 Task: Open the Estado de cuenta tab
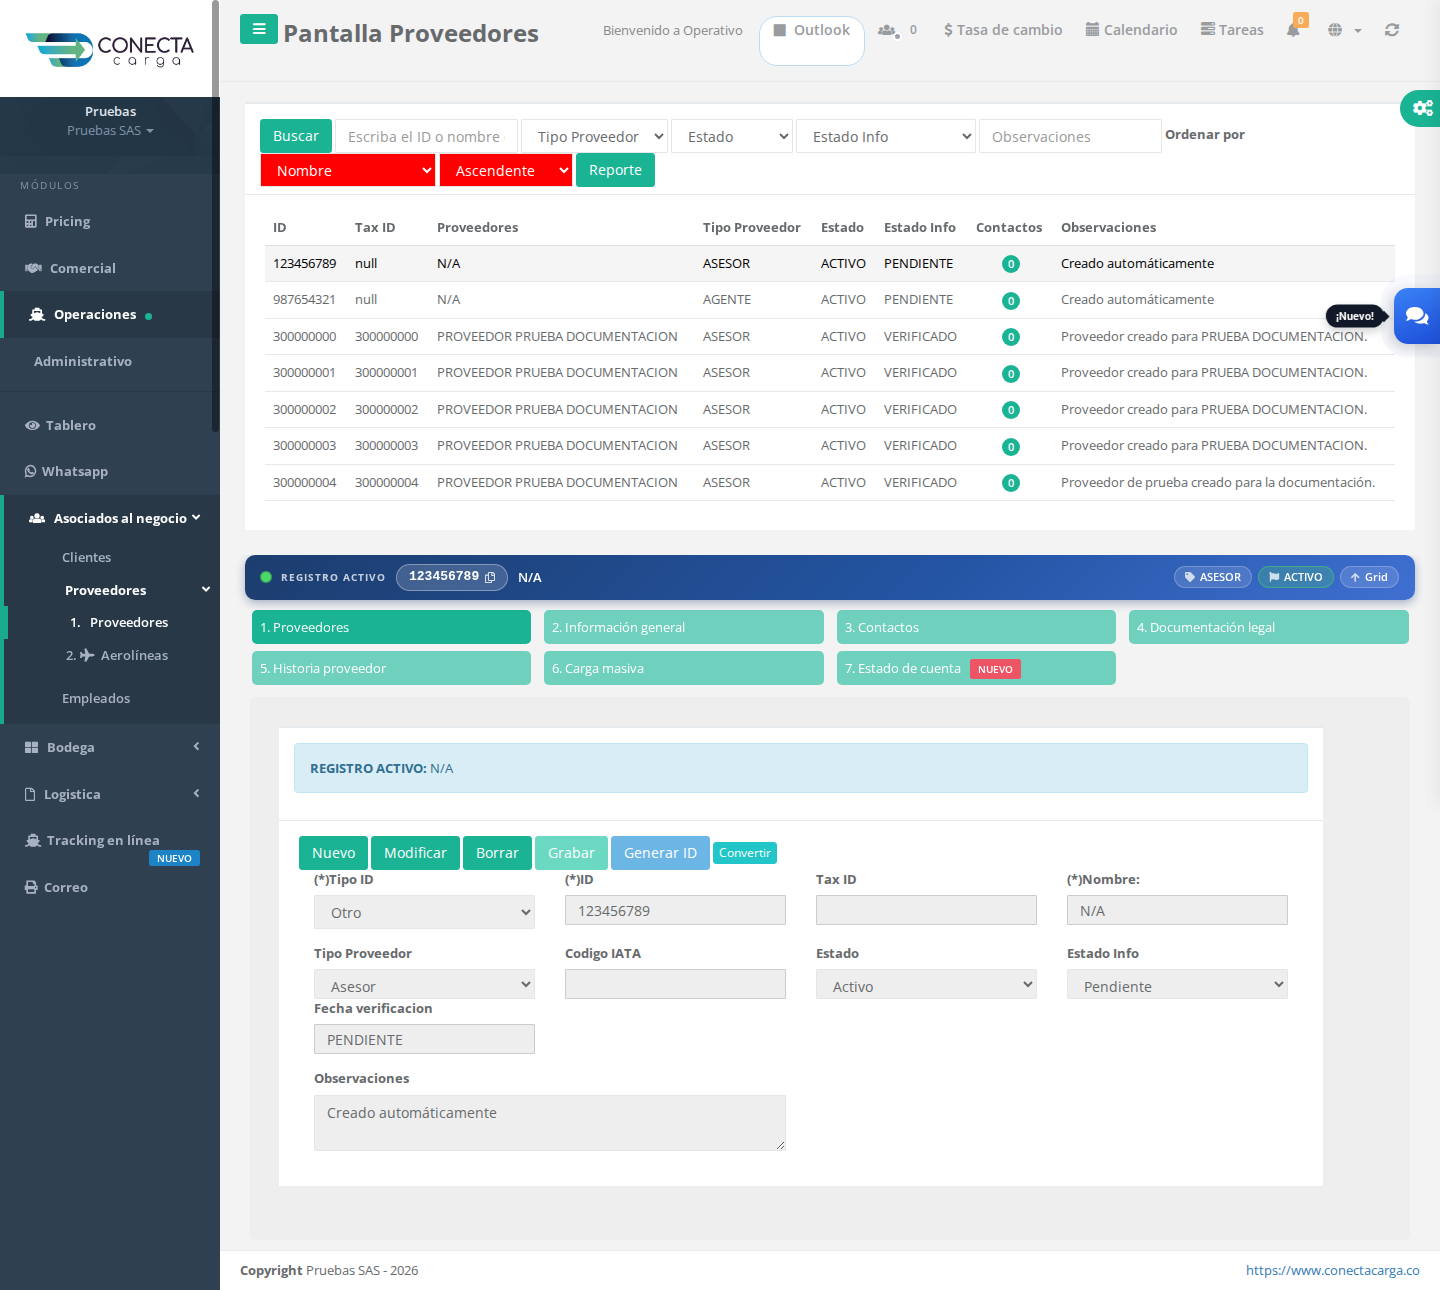tap(976, 668)
